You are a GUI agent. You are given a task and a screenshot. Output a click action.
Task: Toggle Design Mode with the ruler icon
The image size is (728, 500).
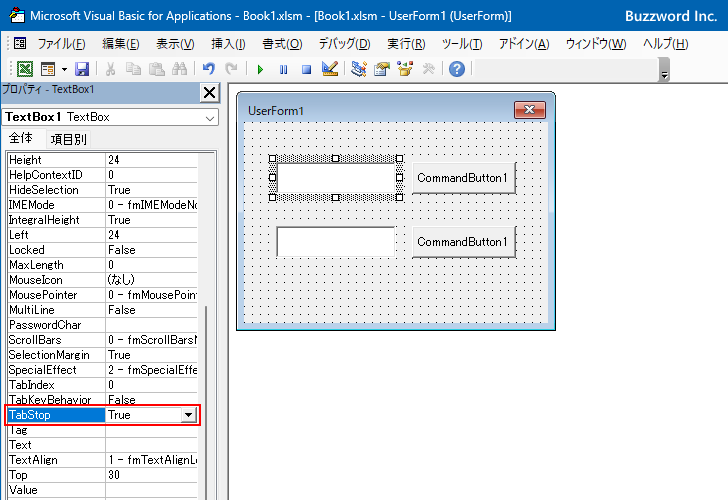(330, 69)
